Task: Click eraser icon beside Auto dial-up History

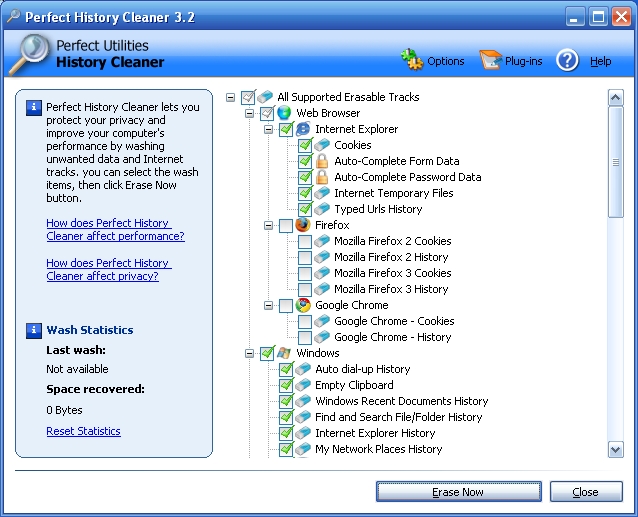Action: coord(303,369)
